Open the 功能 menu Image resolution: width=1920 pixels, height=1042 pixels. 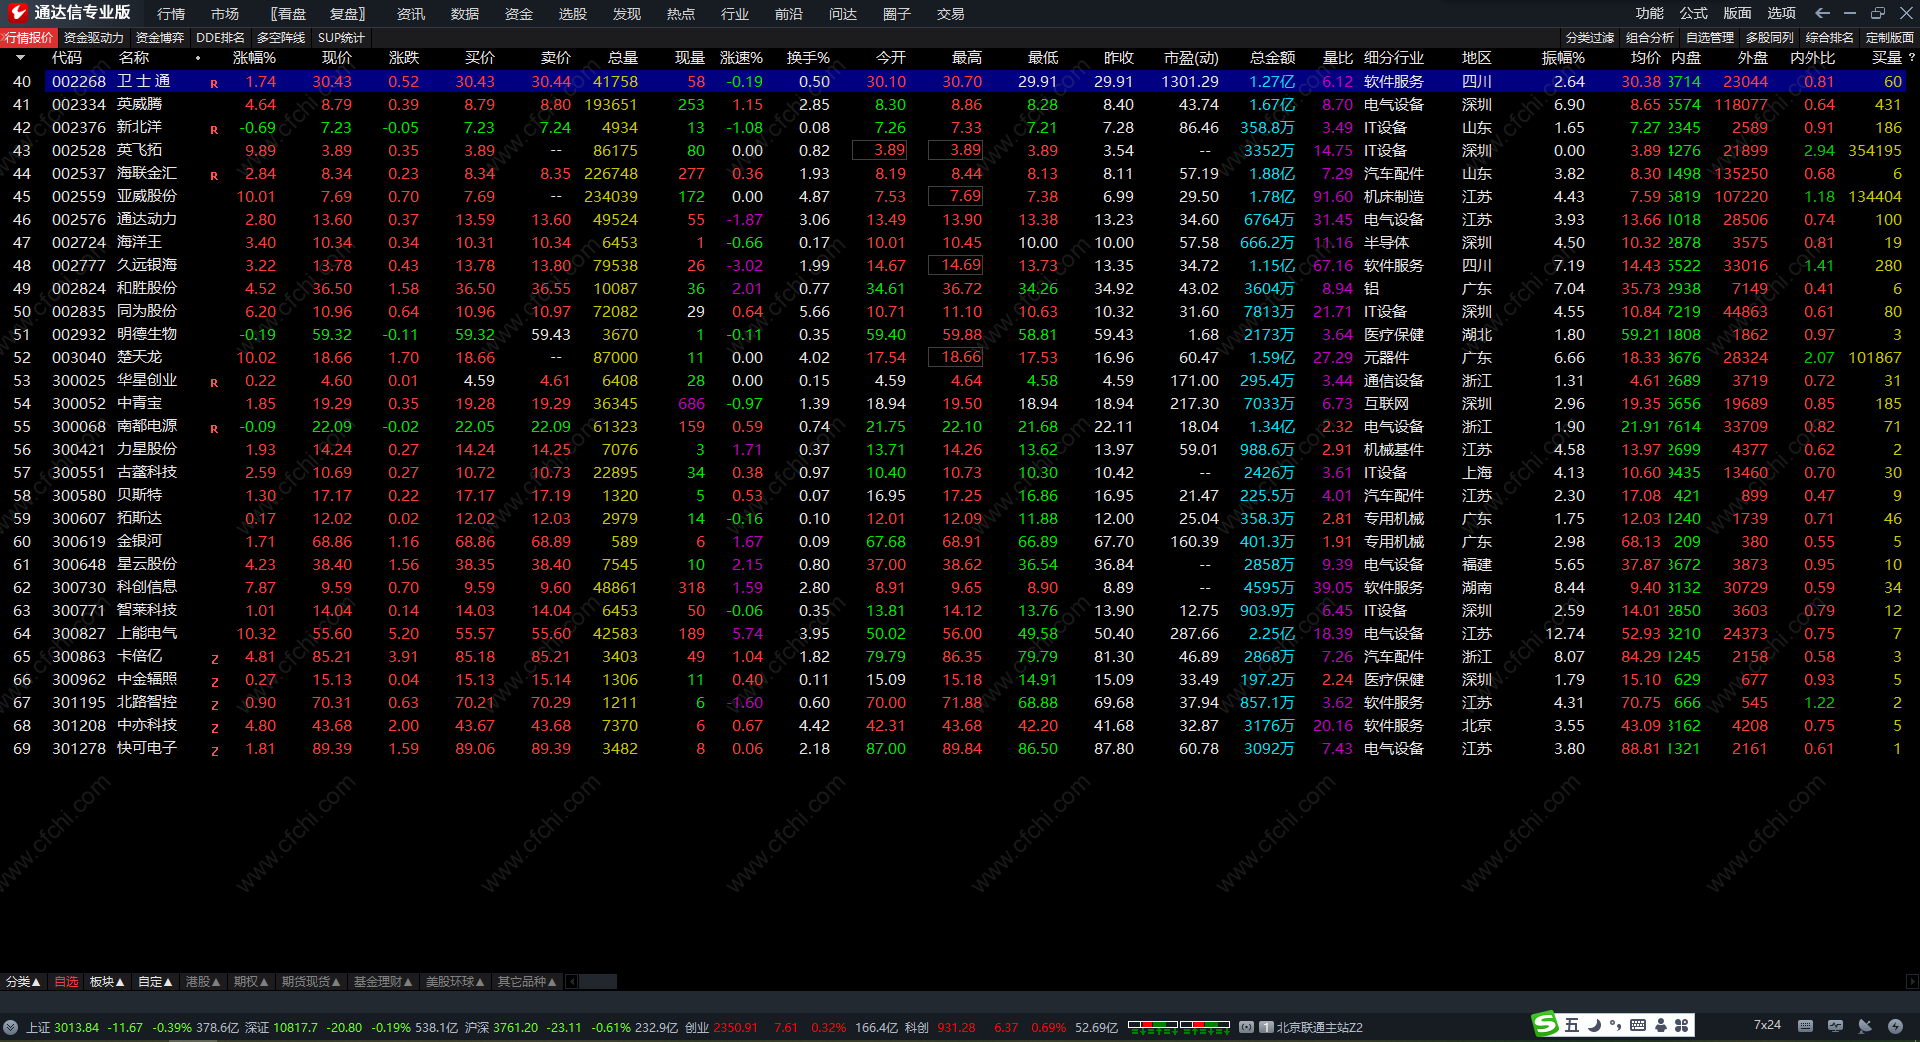pos(1650,13)
